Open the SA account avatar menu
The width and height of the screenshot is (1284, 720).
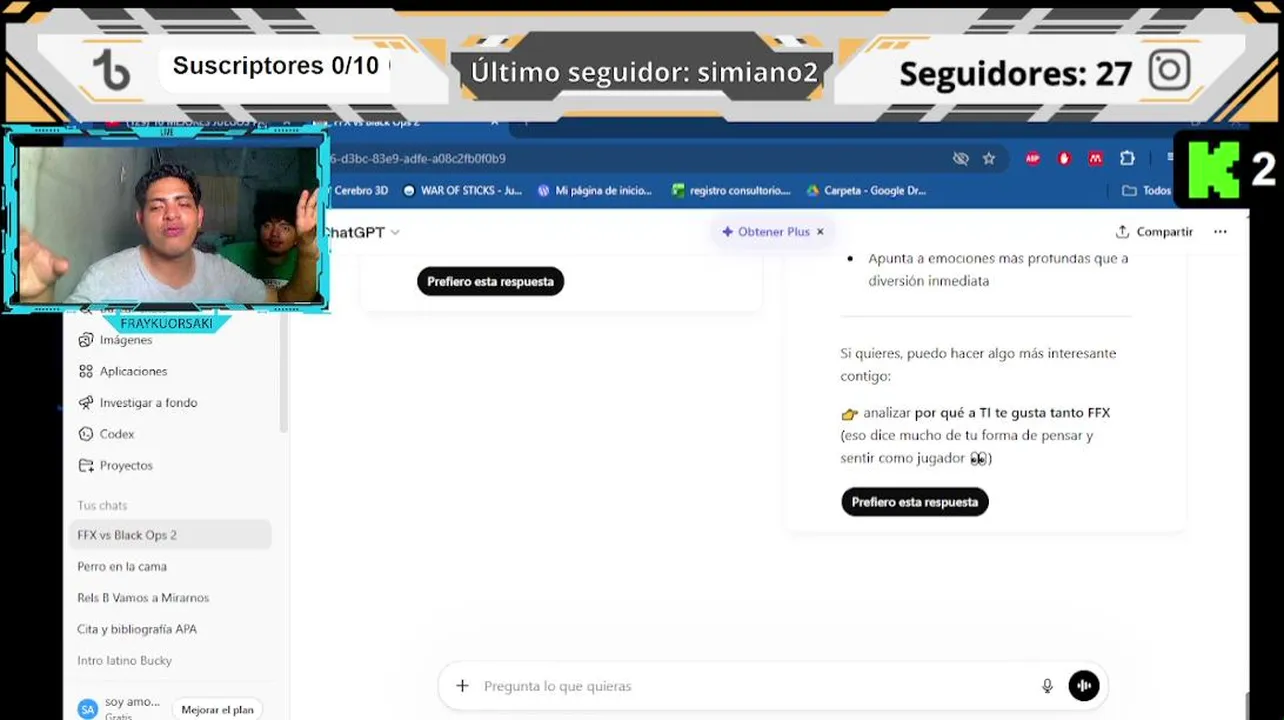point(88,709)
